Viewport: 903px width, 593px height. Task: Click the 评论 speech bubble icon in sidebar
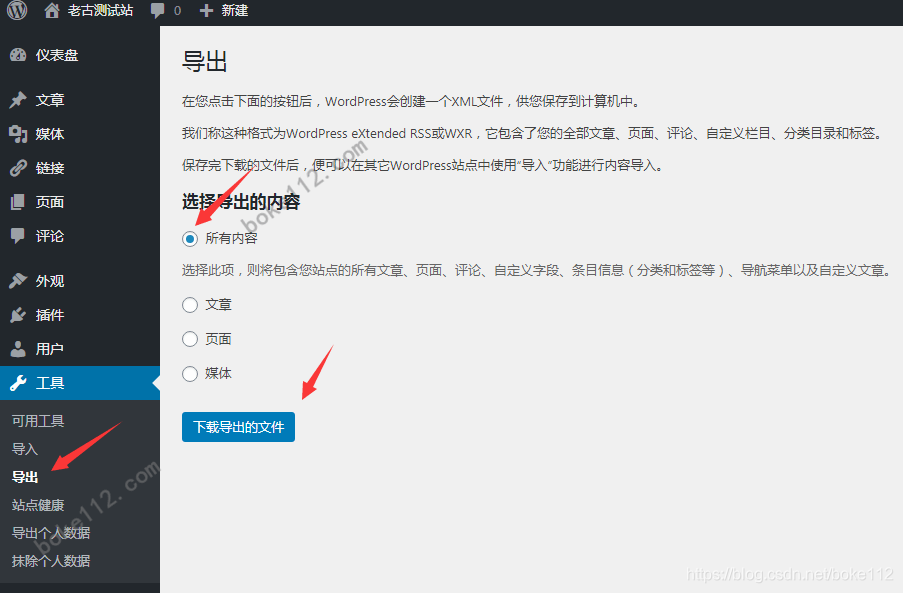tap(18, 235)
